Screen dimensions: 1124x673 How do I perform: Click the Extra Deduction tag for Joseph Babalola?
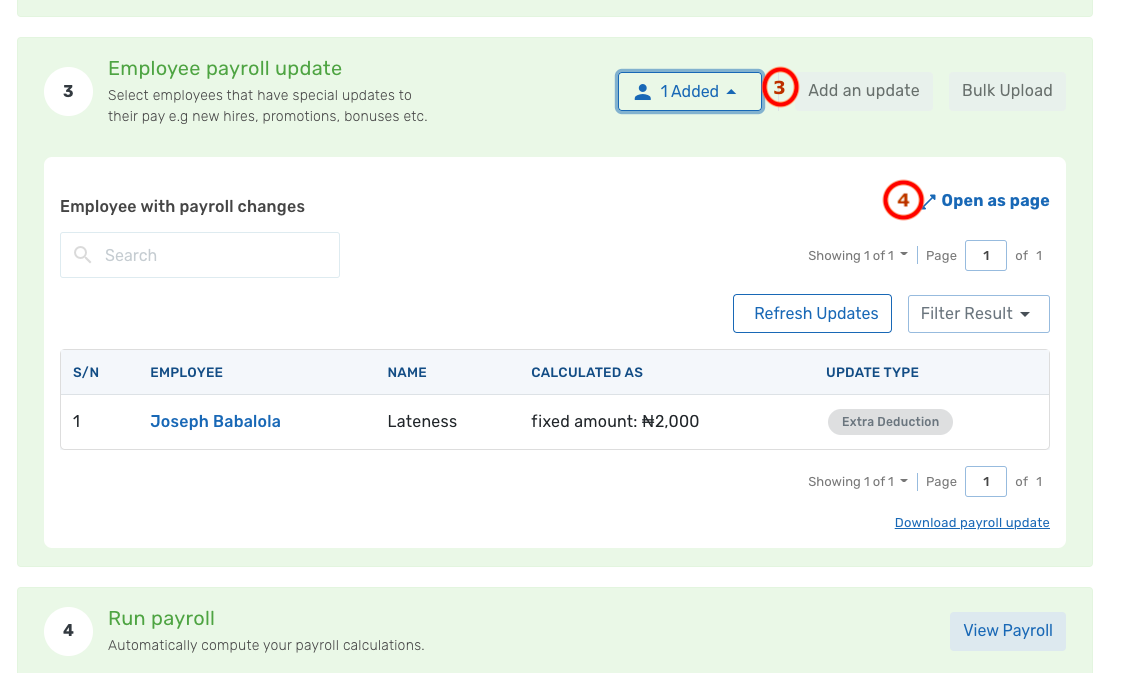(890, 421)
